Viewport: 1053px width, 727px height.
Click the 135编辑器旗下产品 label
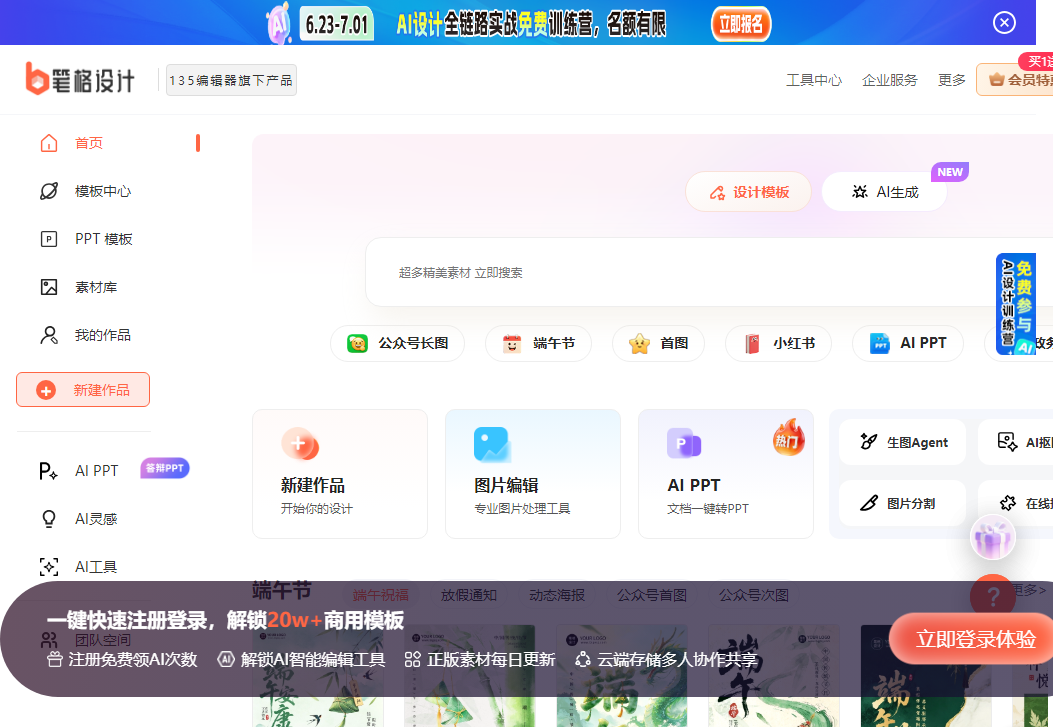pos(231,81)
